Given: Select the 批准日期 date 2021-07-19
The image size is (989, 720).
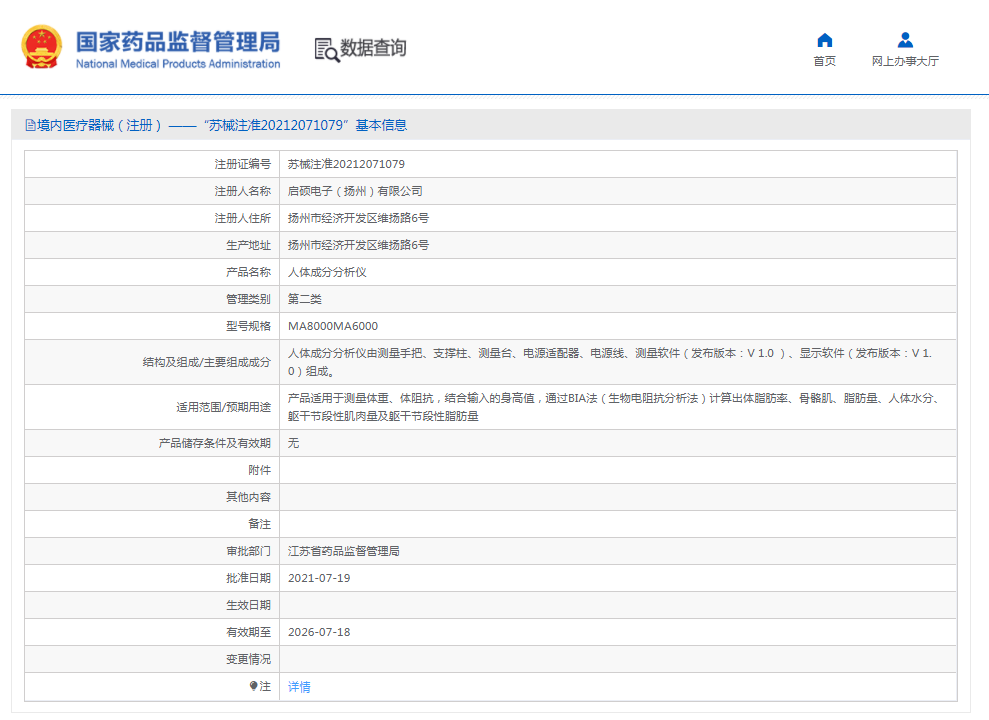Looking at the screenshot, I should [320, 577].
